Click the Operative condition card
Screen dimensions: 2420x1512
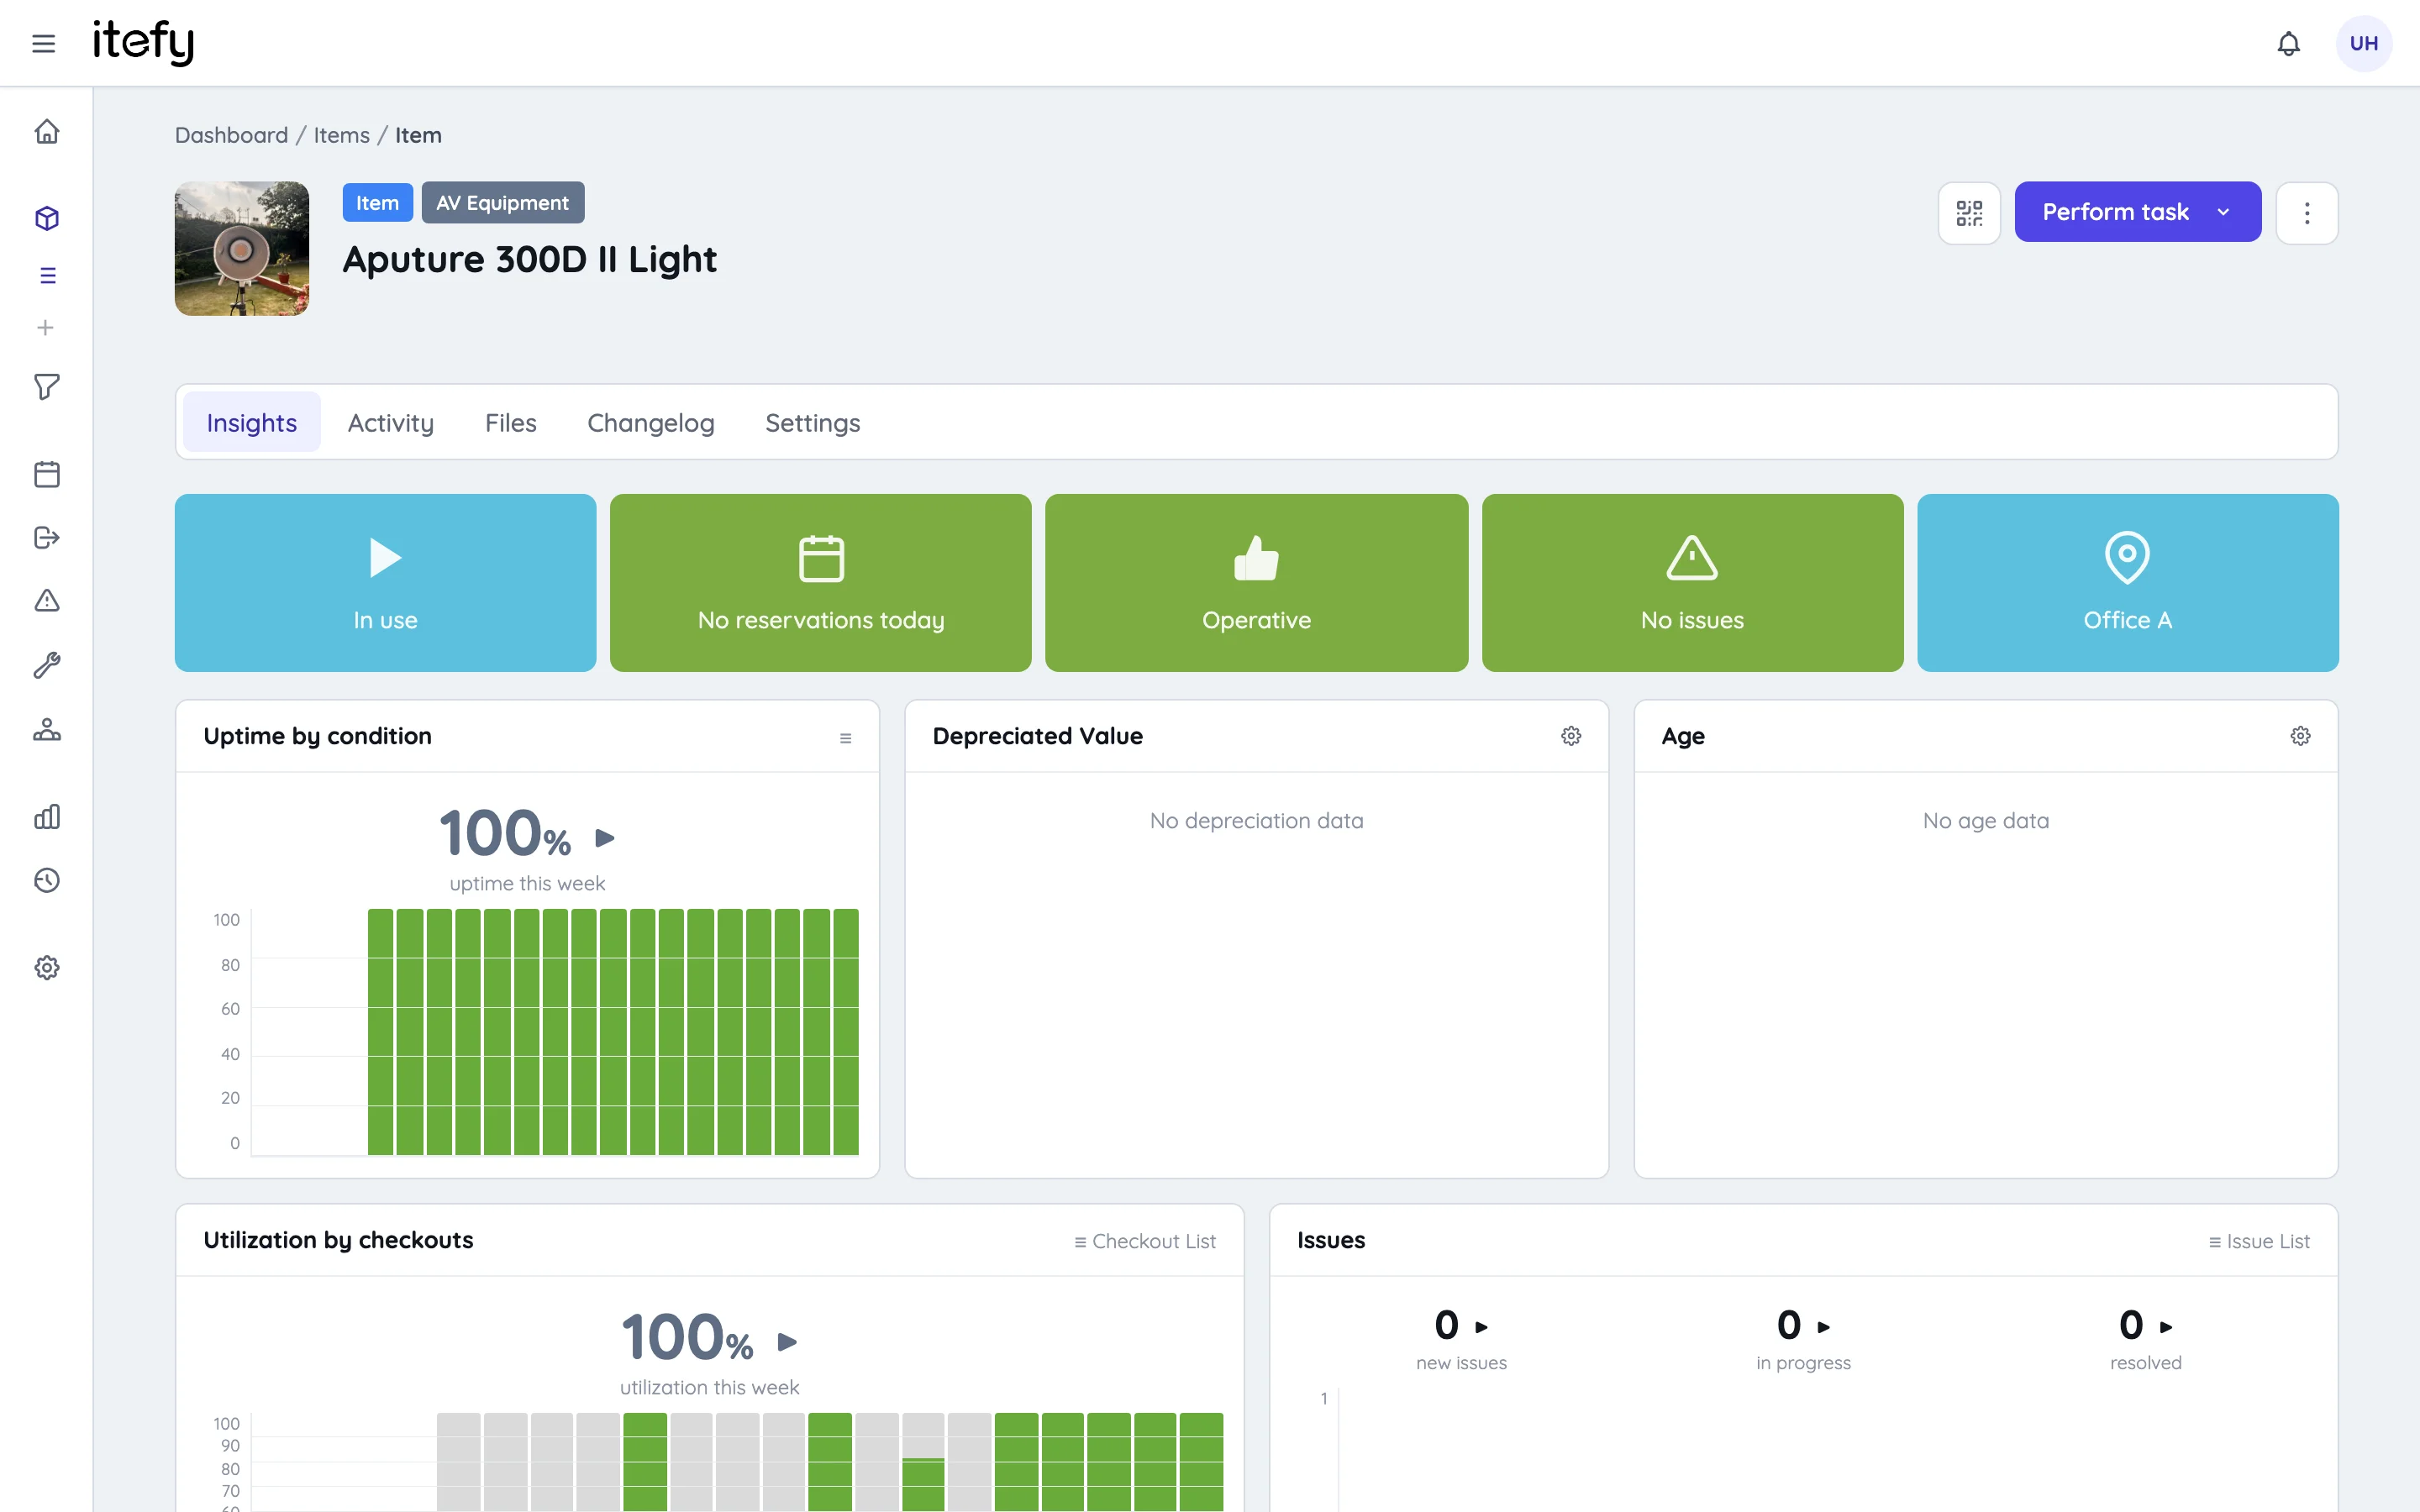pos(1257,583)
